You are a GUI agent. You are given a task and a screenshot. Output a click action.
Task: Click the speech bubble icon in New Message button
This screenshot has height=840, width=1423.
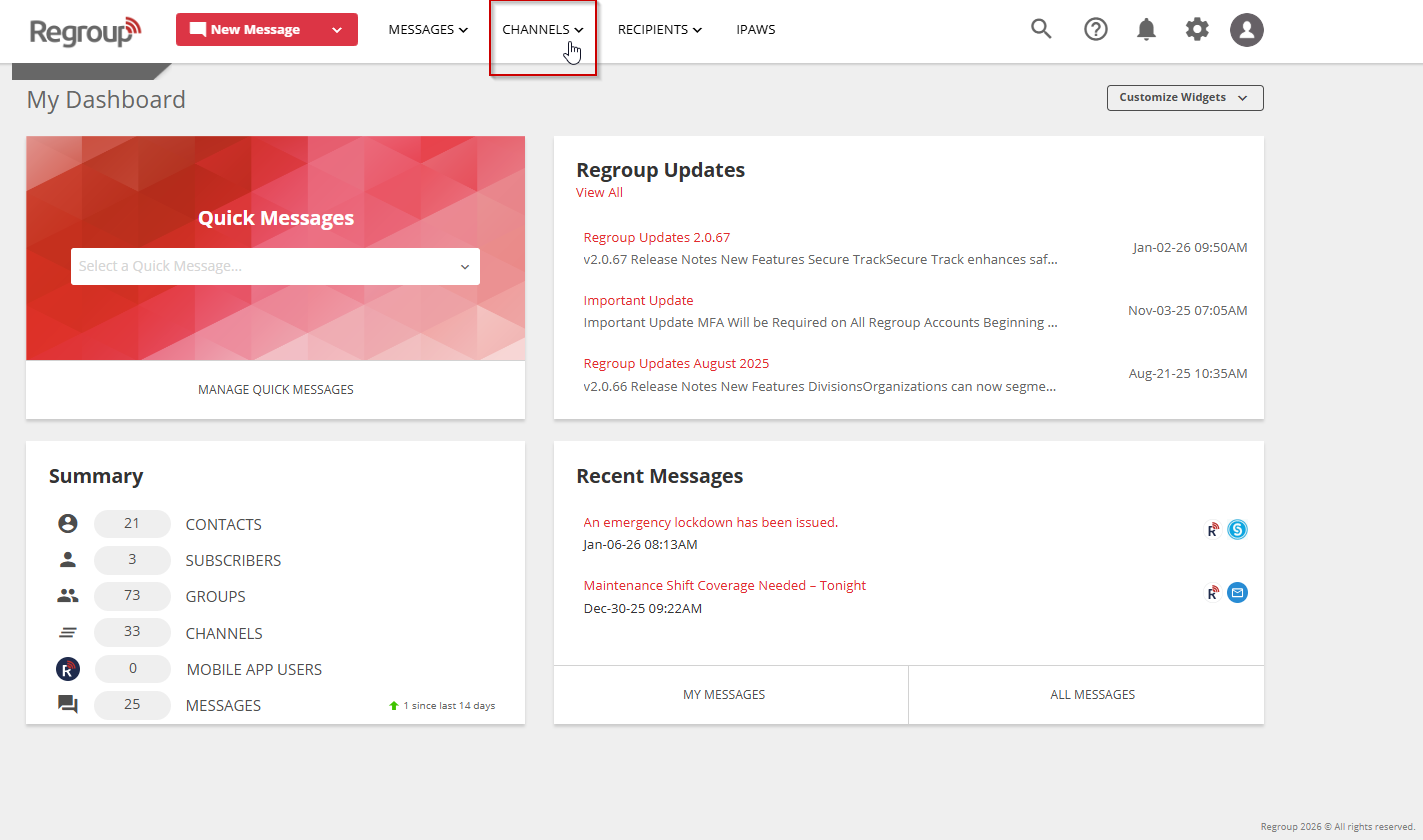pos(197,30)
